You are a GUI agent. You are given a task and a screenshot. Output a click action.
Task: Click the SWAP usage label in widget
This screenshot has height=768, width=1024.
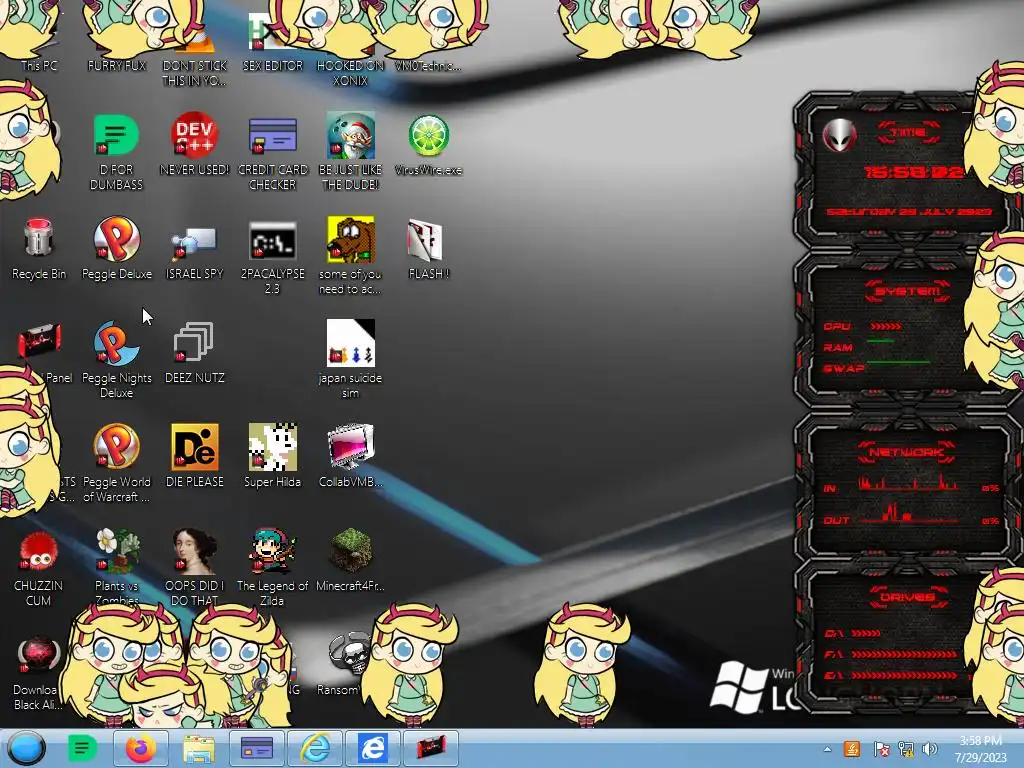(843, 368)
